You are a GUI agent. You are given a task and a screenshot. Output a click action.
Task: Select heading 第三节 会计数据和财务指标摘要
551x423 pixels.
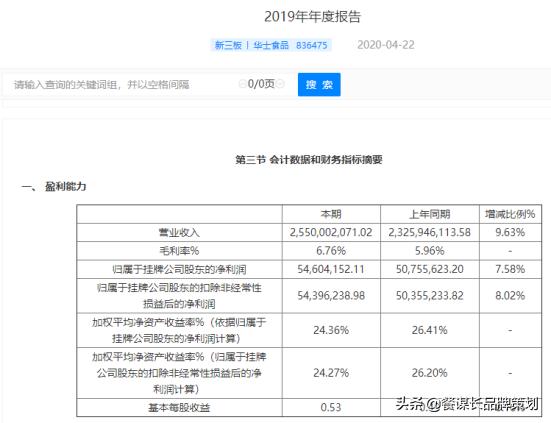click(309, 160)
